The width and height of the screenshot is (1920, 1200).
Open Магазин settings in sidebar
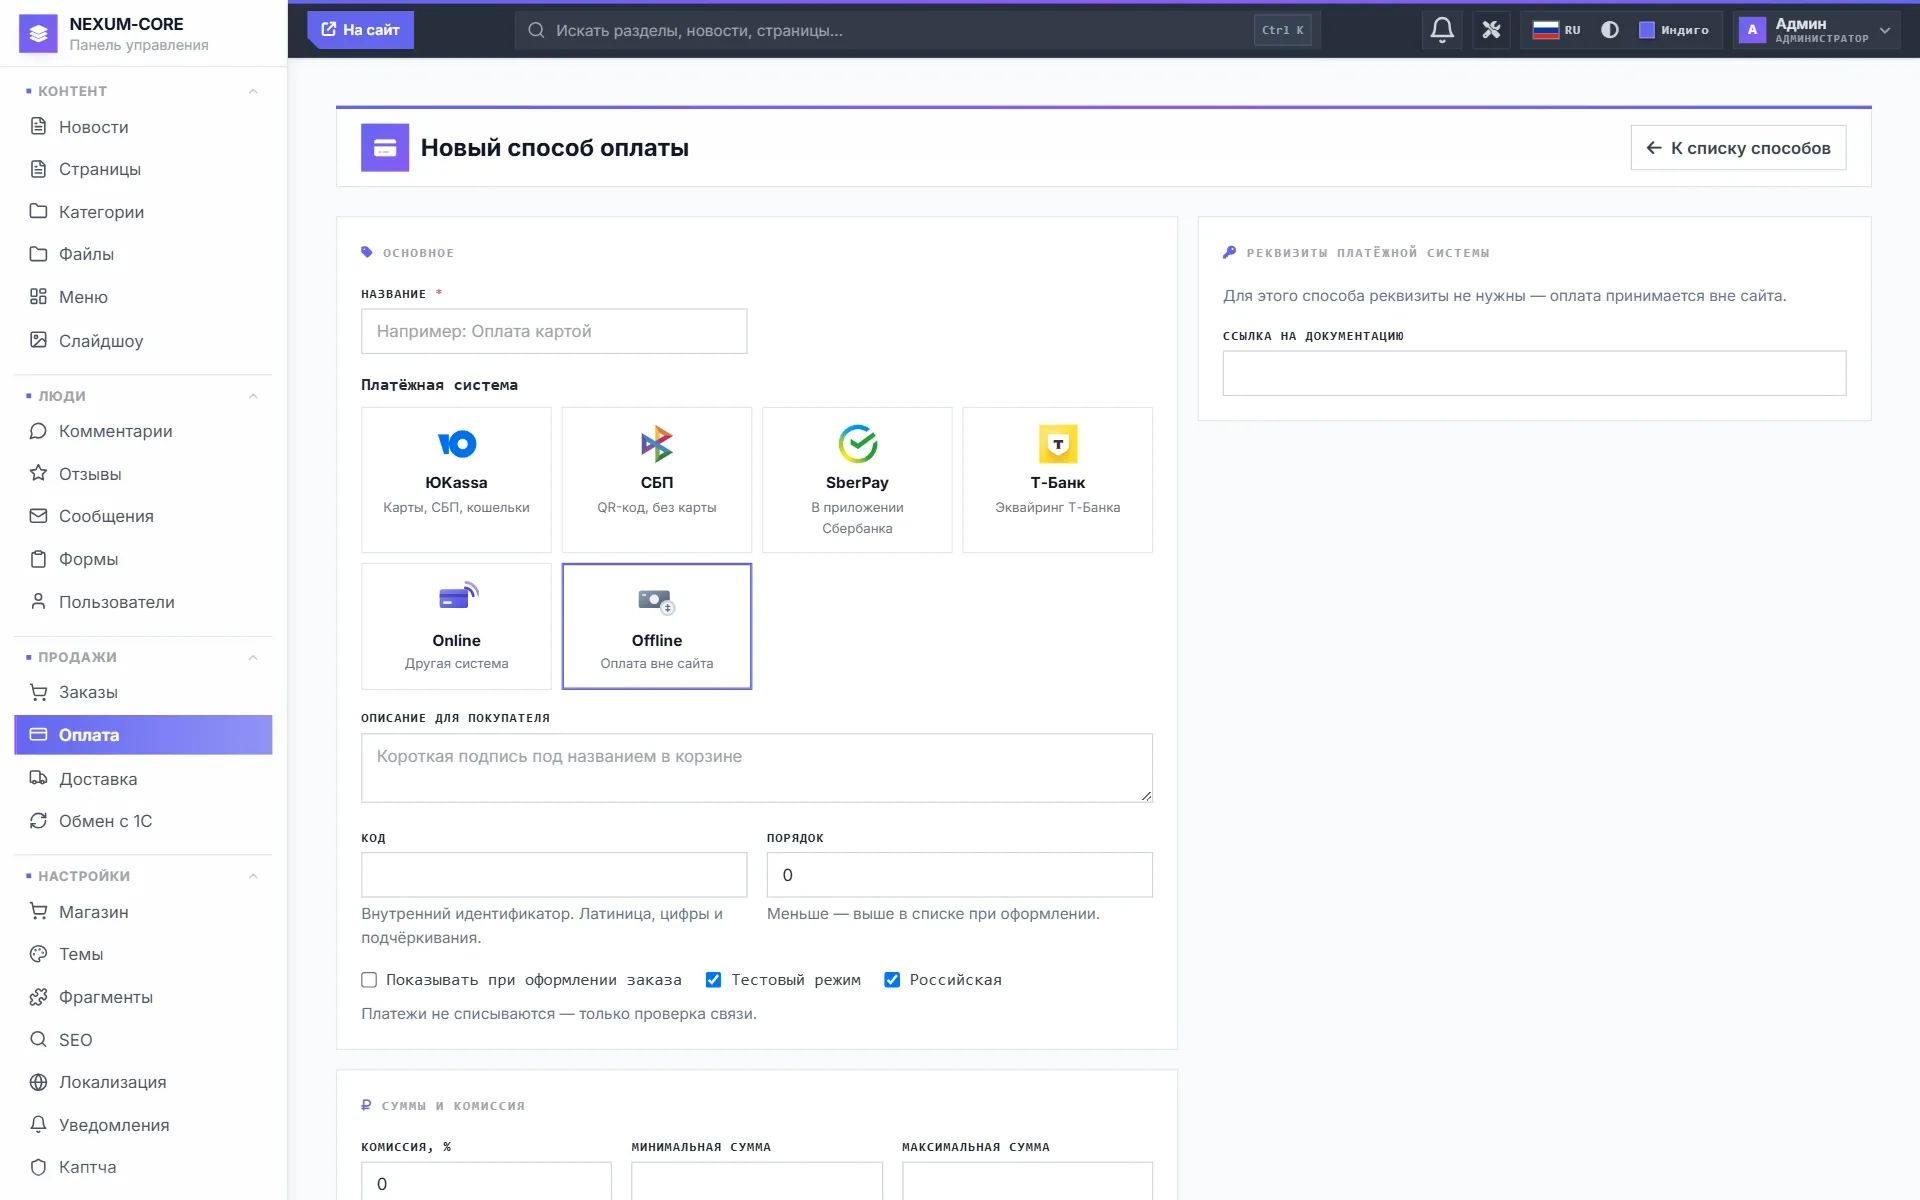143,912
